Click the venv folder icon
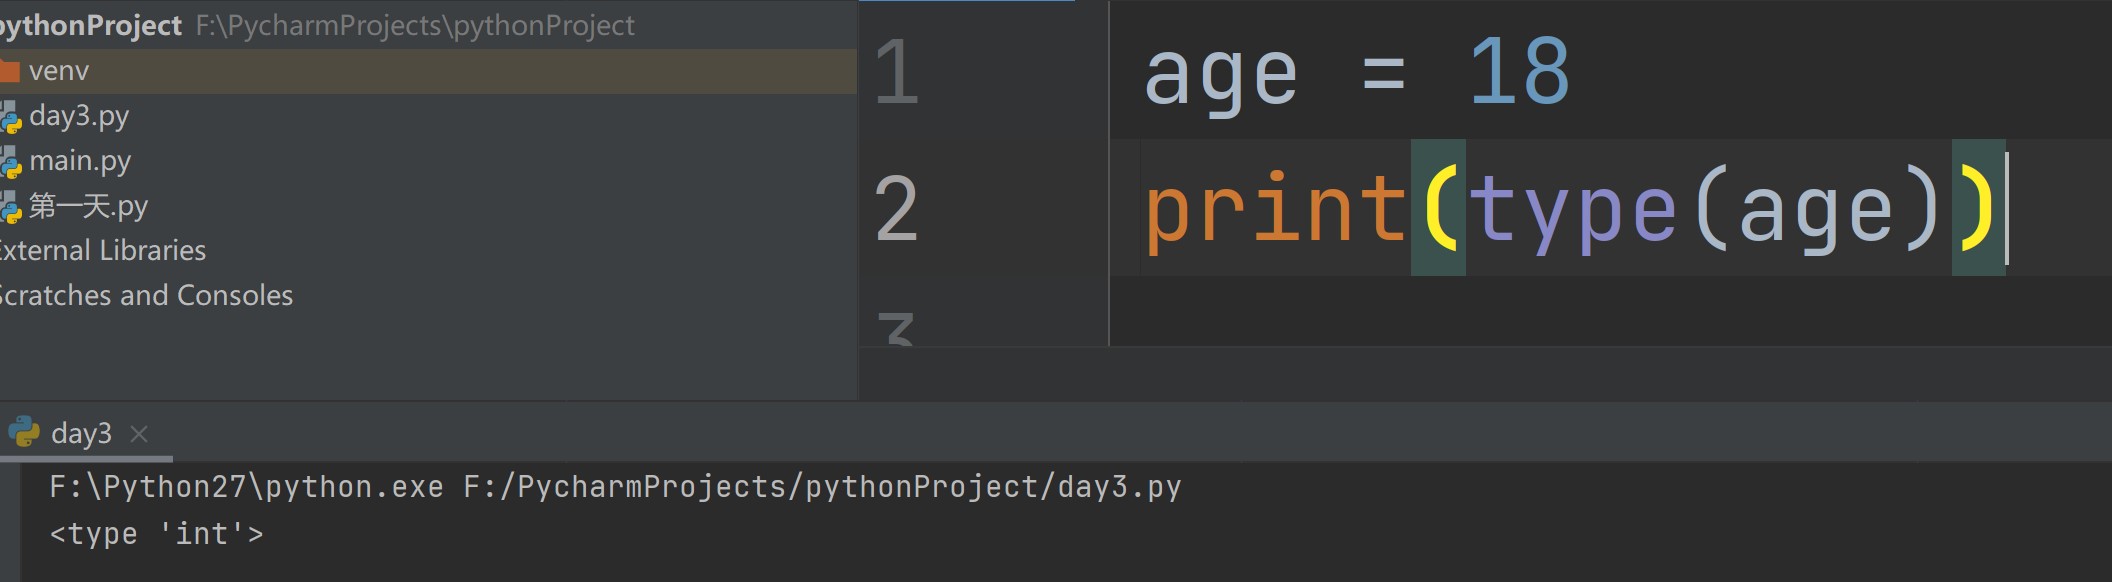The height and width of the screenshot is (582, 2112). [9, 71]
